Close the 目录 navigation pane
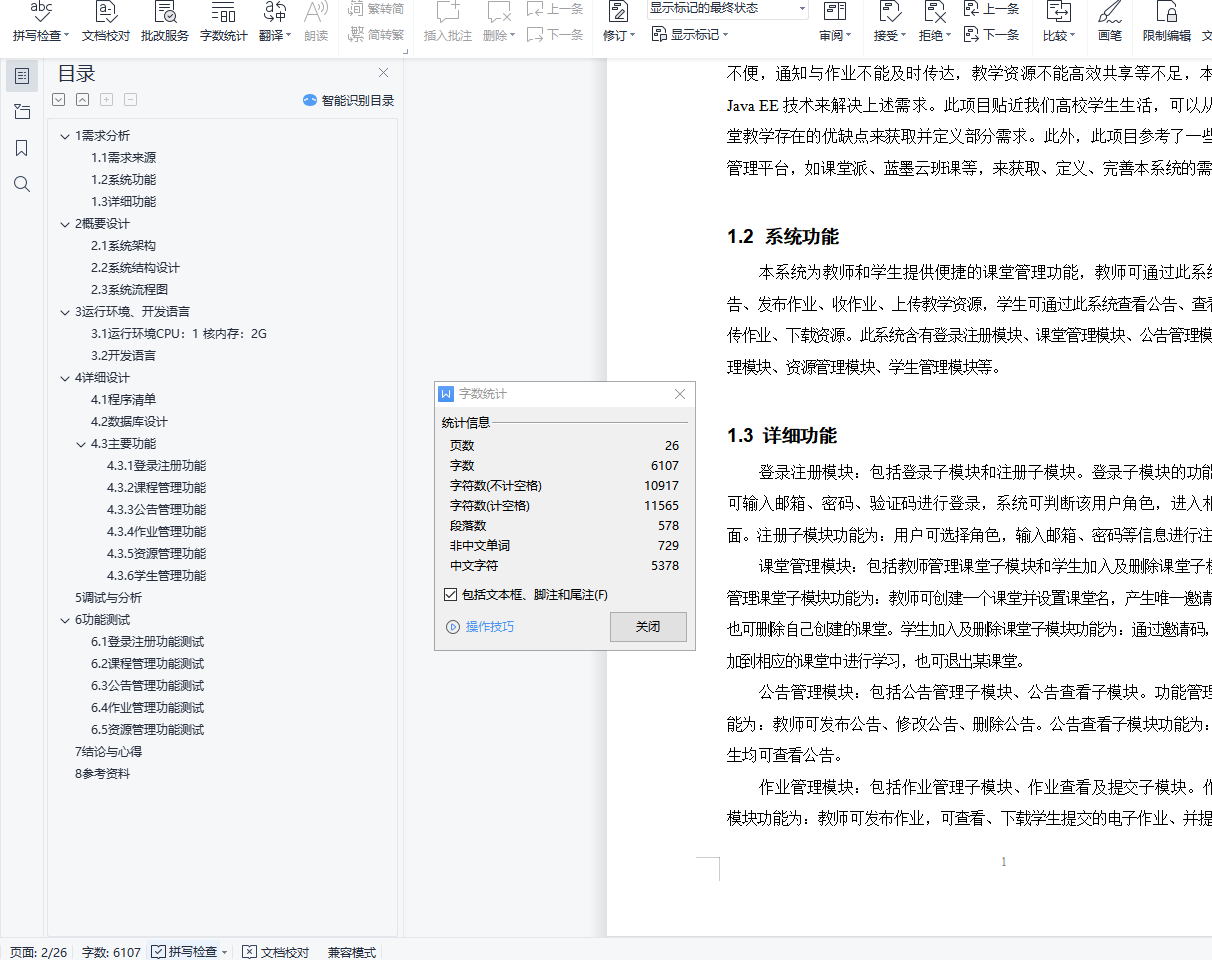 (x=383, y=73)
